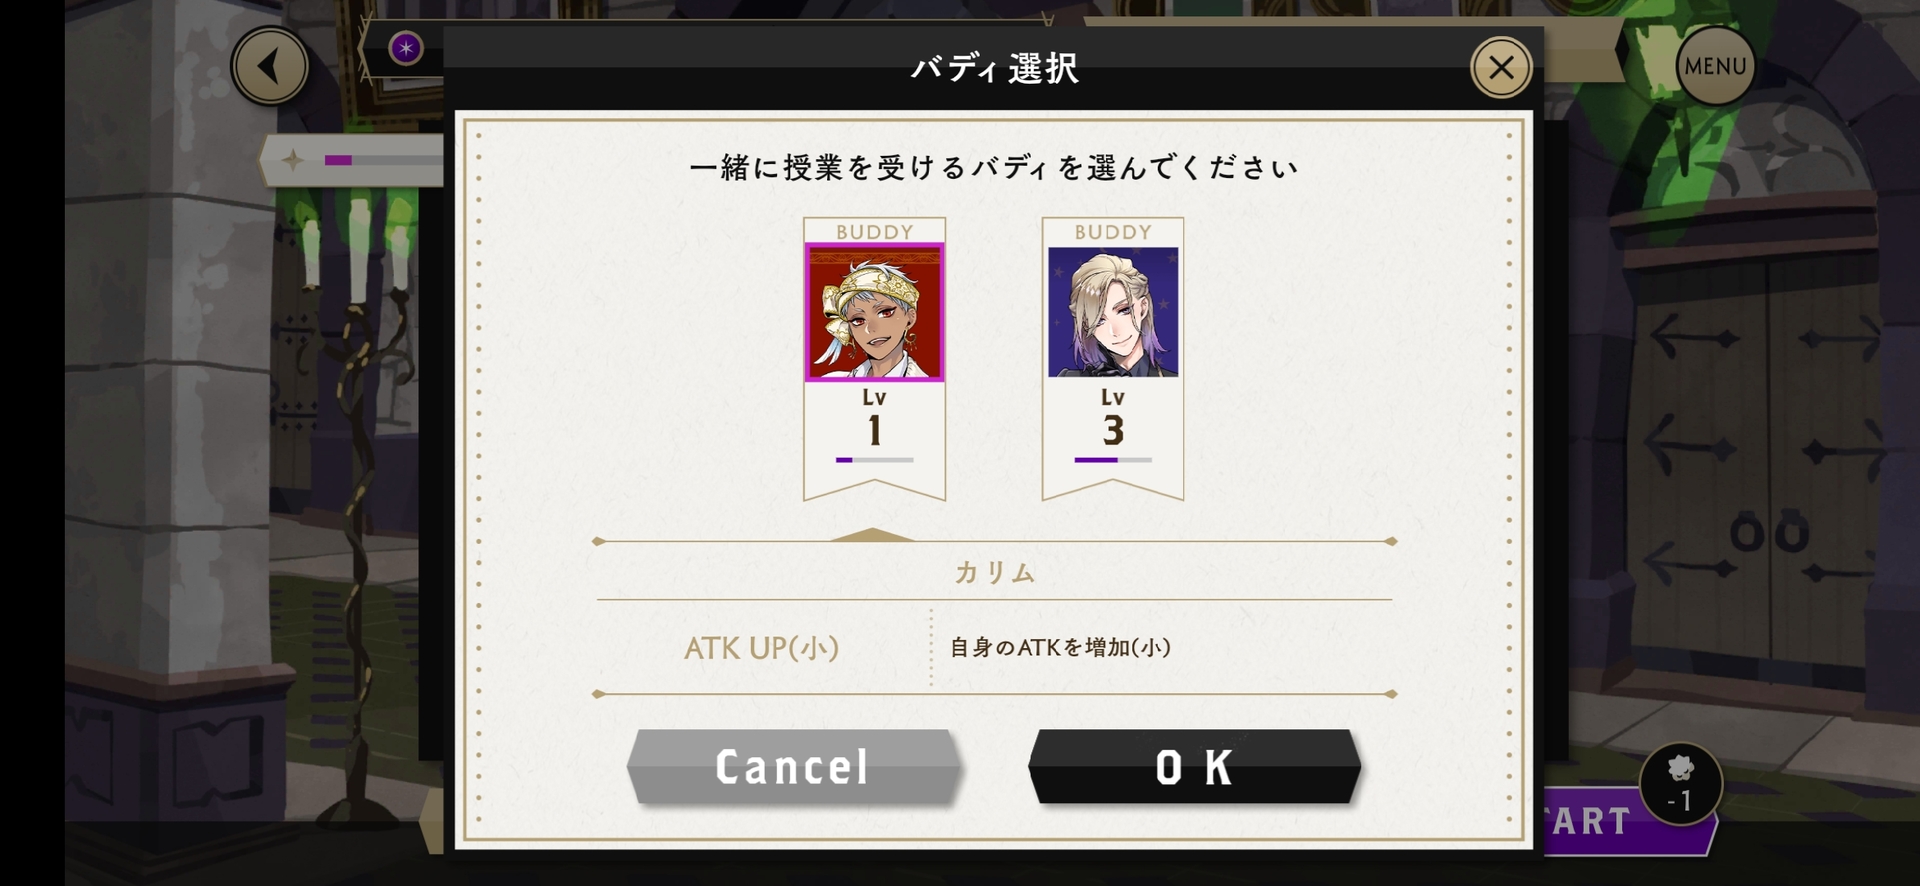
Task: Tap the flower icon showing -1
Action: click(1681, 783)
